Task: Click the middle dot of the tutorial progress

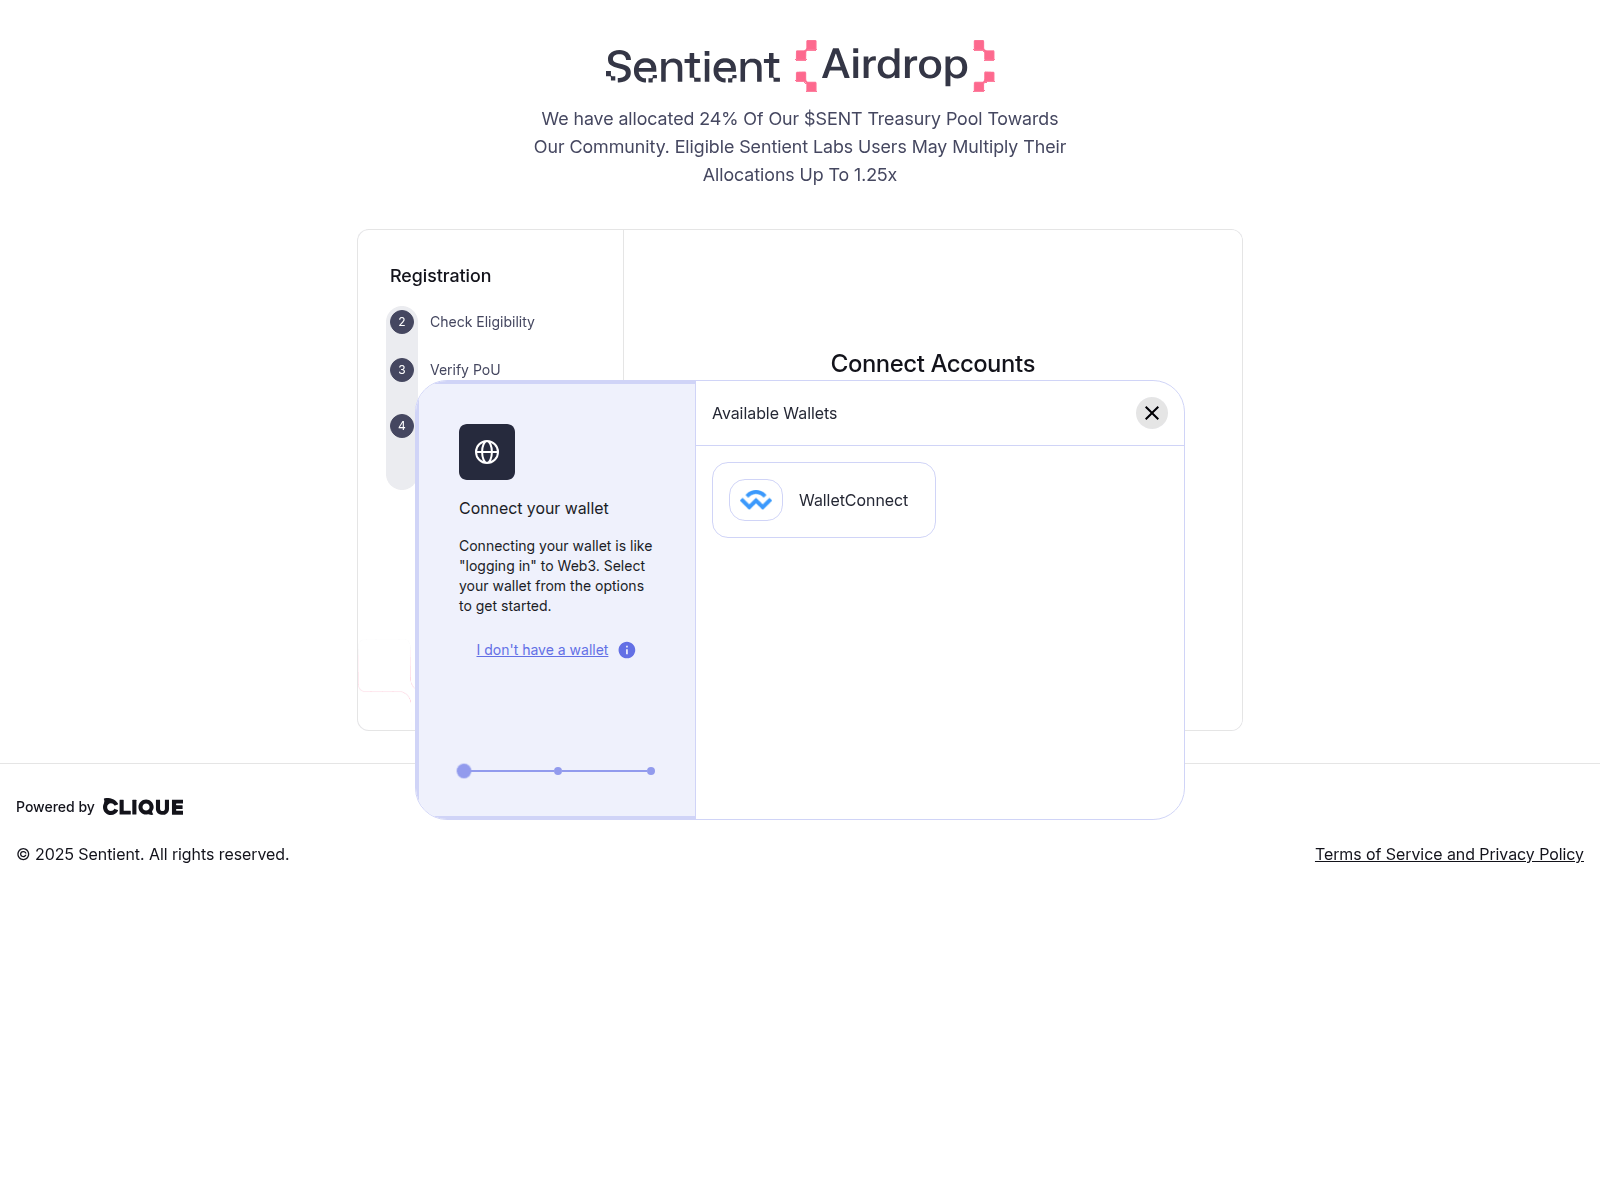Action: (558, 770)
